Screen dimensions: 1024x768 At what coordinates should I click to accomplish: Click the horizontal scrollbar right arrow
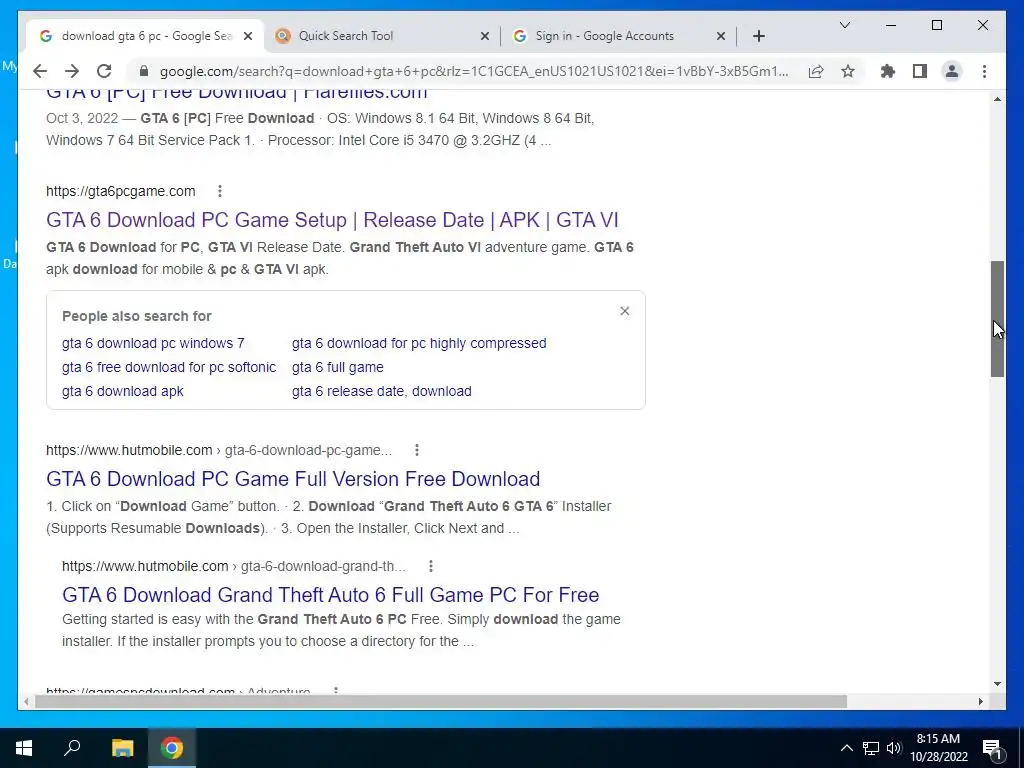click(x=980, y=701)
